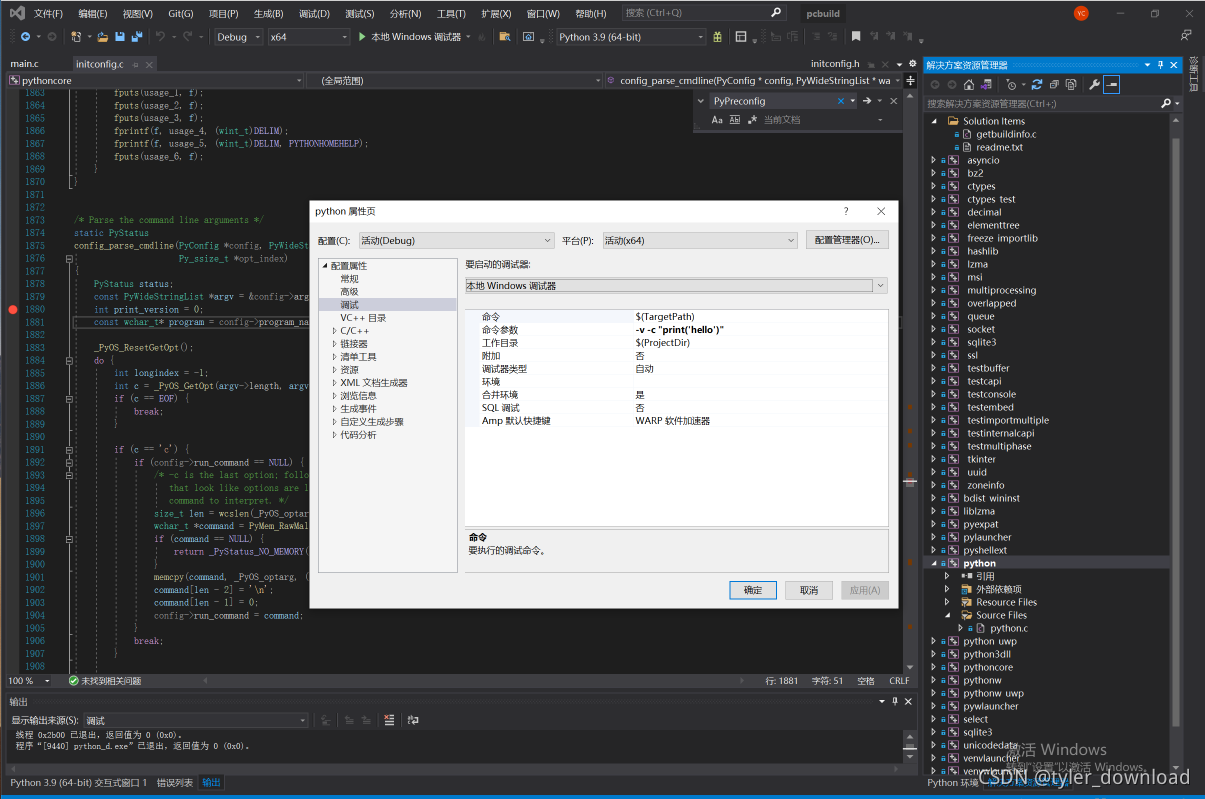Click the PyPreconfig find input field
Image resolution: width=1205 pixels, height=799 pixels.
click(x=773, y=101)
